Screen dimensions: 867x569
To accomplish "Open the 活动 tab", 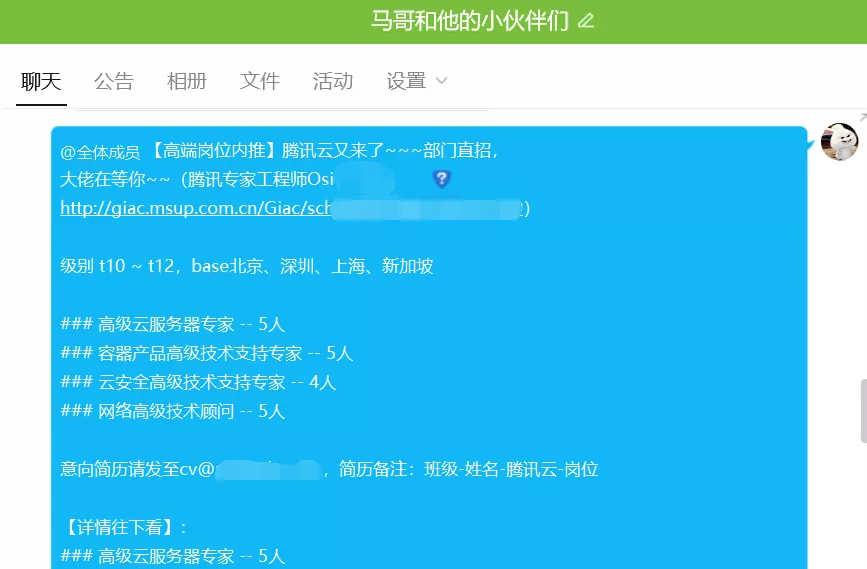I will point(333,81).
